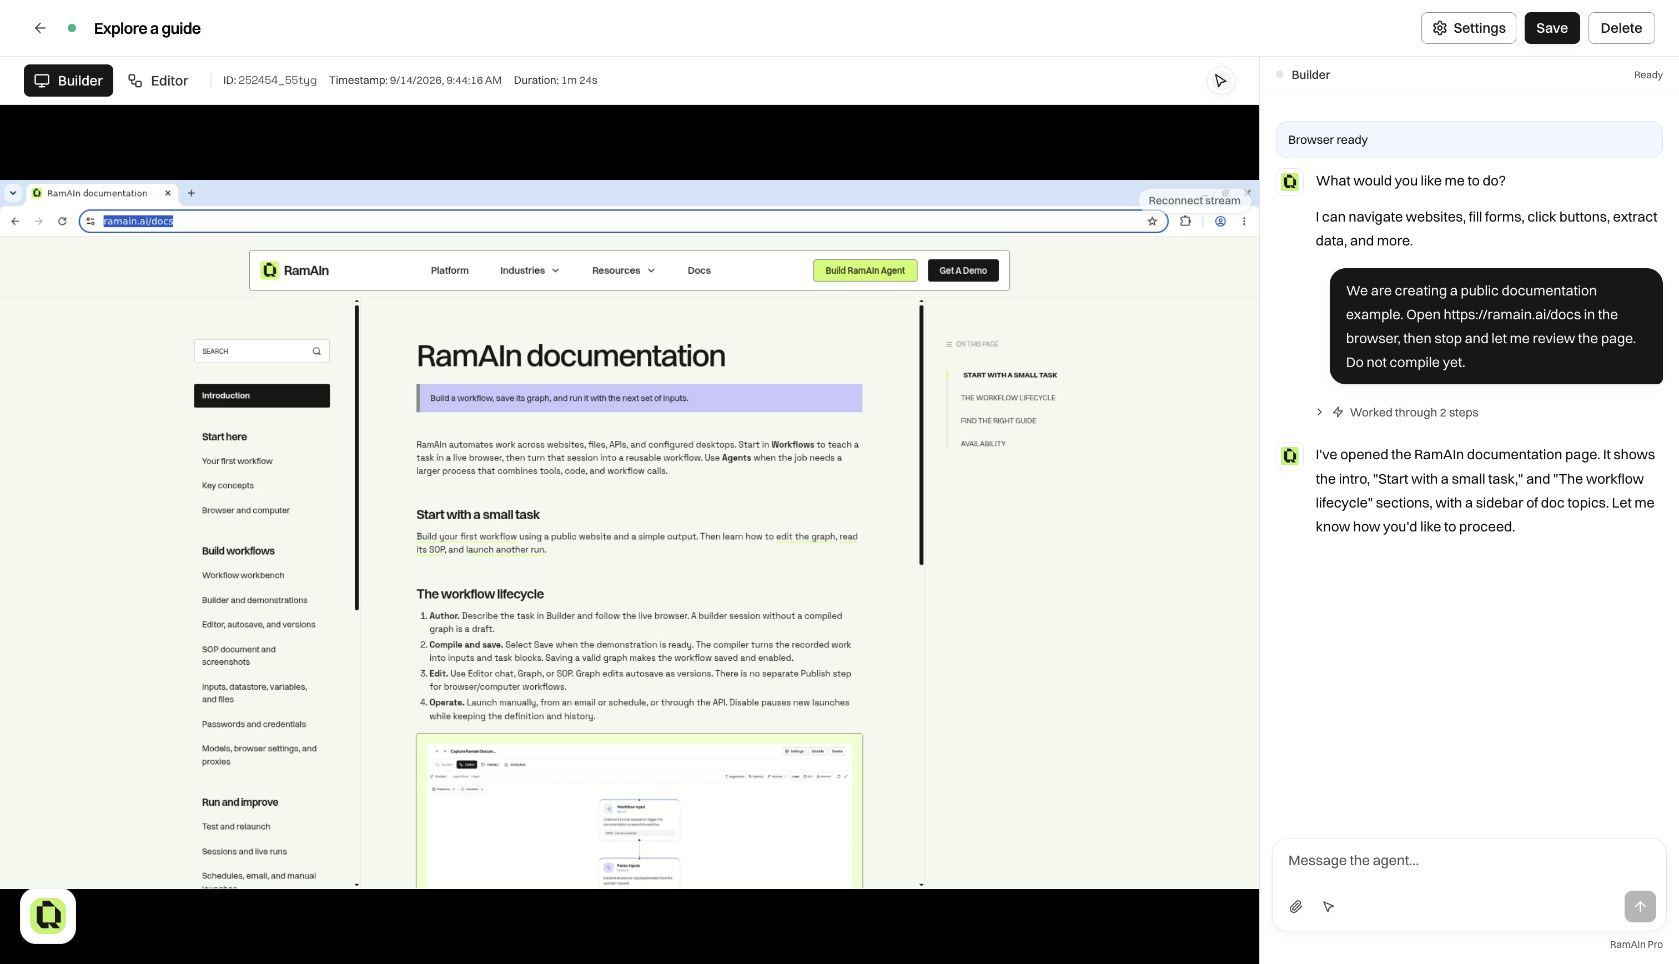Viewport: 1679px width, 964px height.
Task: Click the Save button
Action: (x=1552, y=28)
